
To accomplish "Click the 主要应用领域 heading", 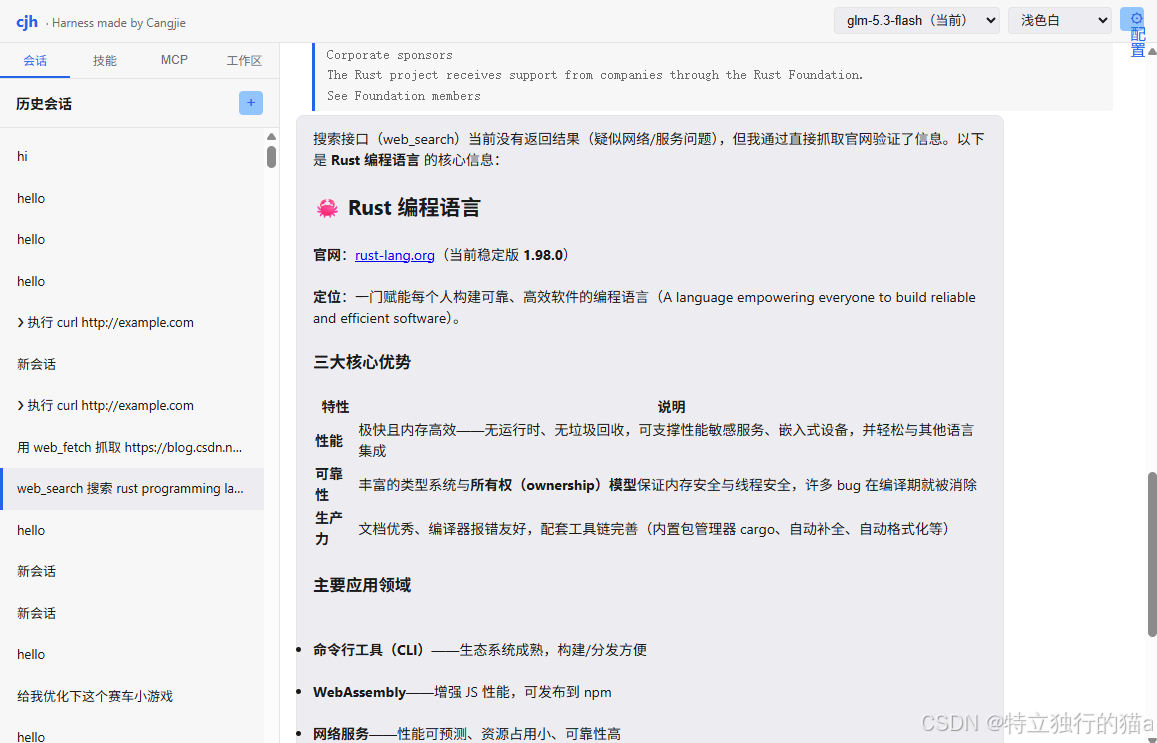I will click(x=362, y=585).
